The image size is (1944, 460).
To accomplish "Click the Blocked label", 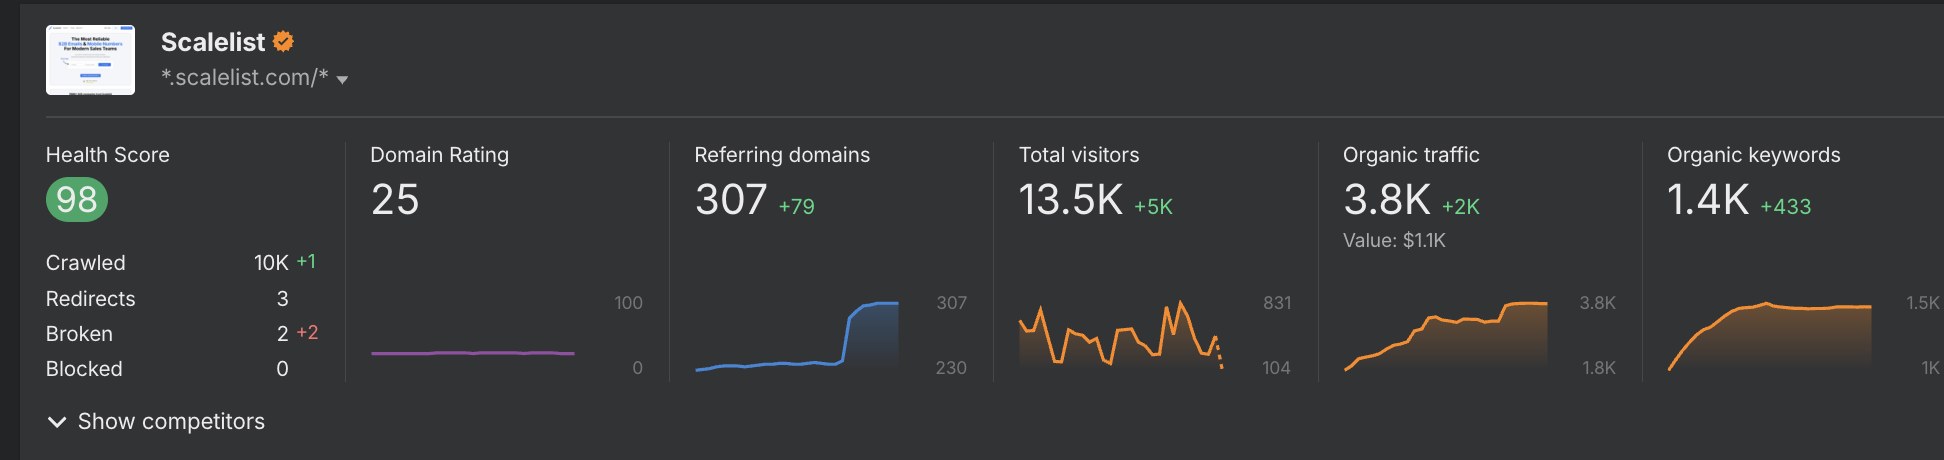I will pyautogui.click(x=84, y=369).
